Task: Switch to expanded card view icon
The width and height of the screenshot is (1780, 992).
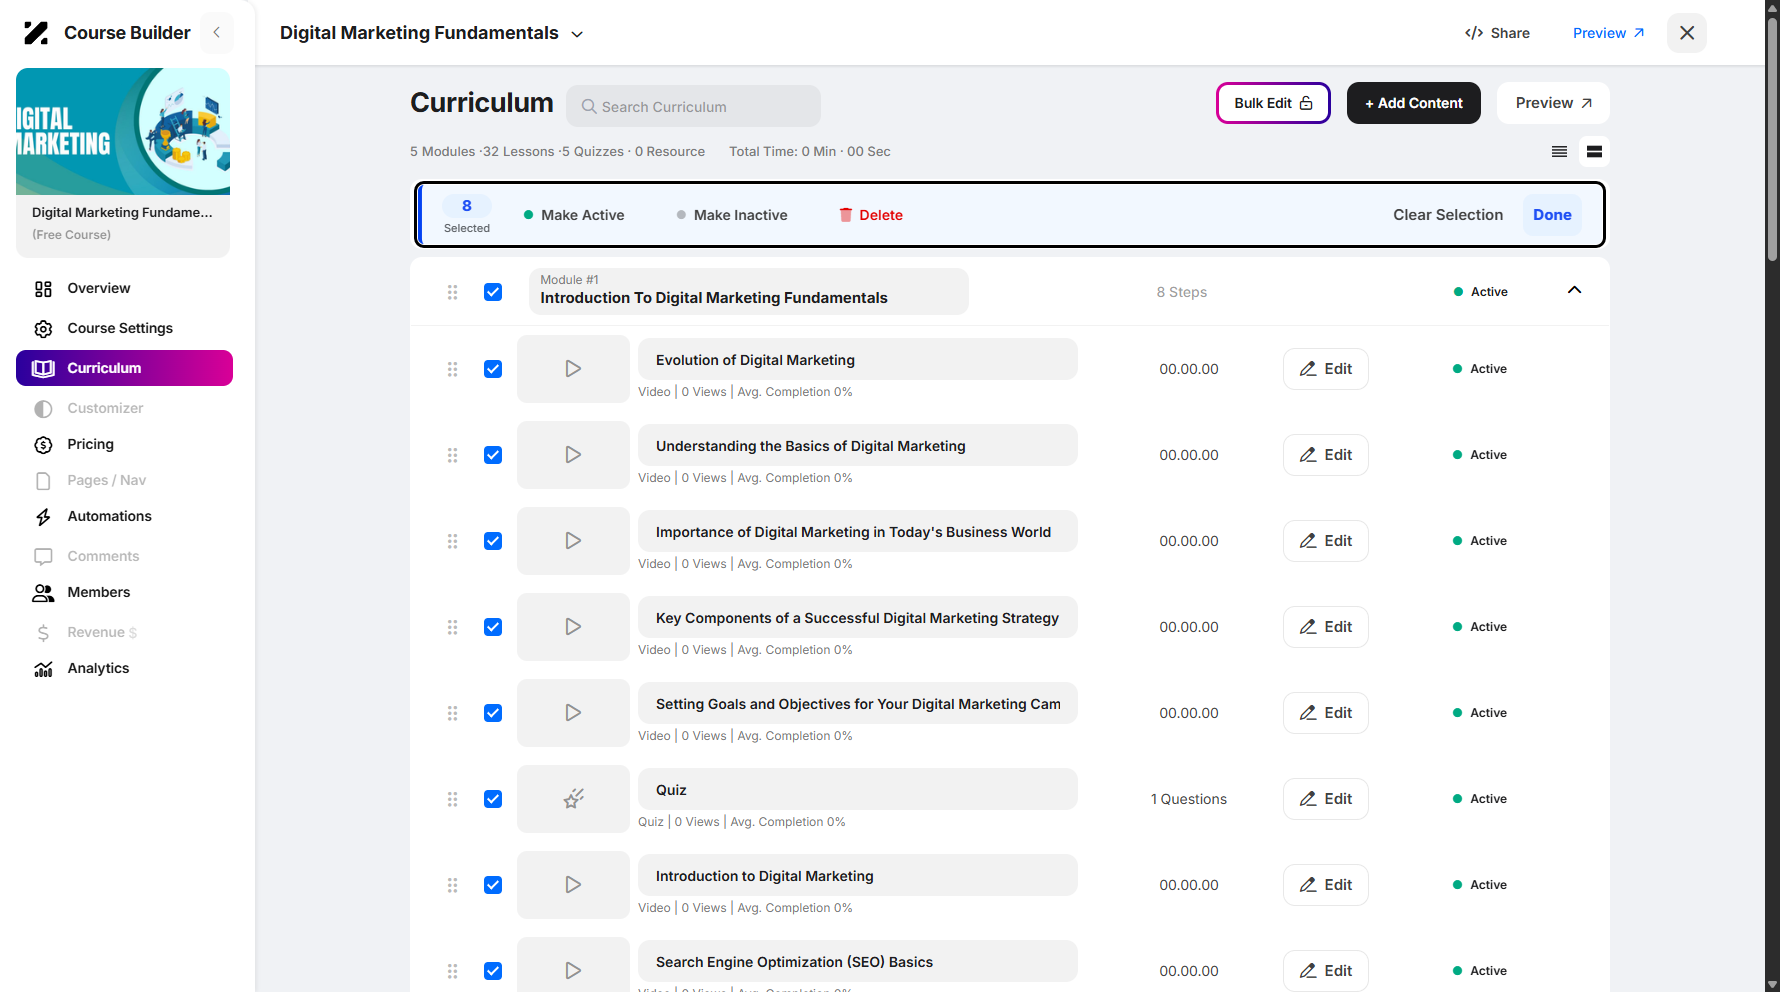Action: tap(1594, 152)
